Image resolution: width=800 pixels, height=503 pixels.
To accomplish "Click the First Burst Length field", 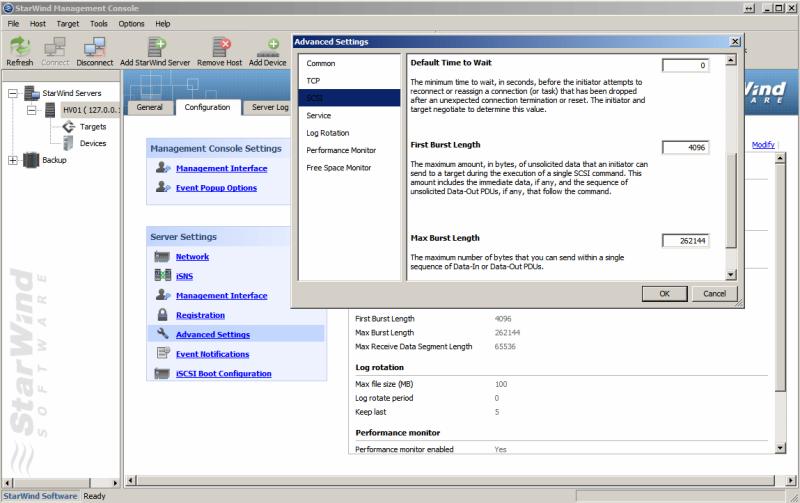I will 685,147.
